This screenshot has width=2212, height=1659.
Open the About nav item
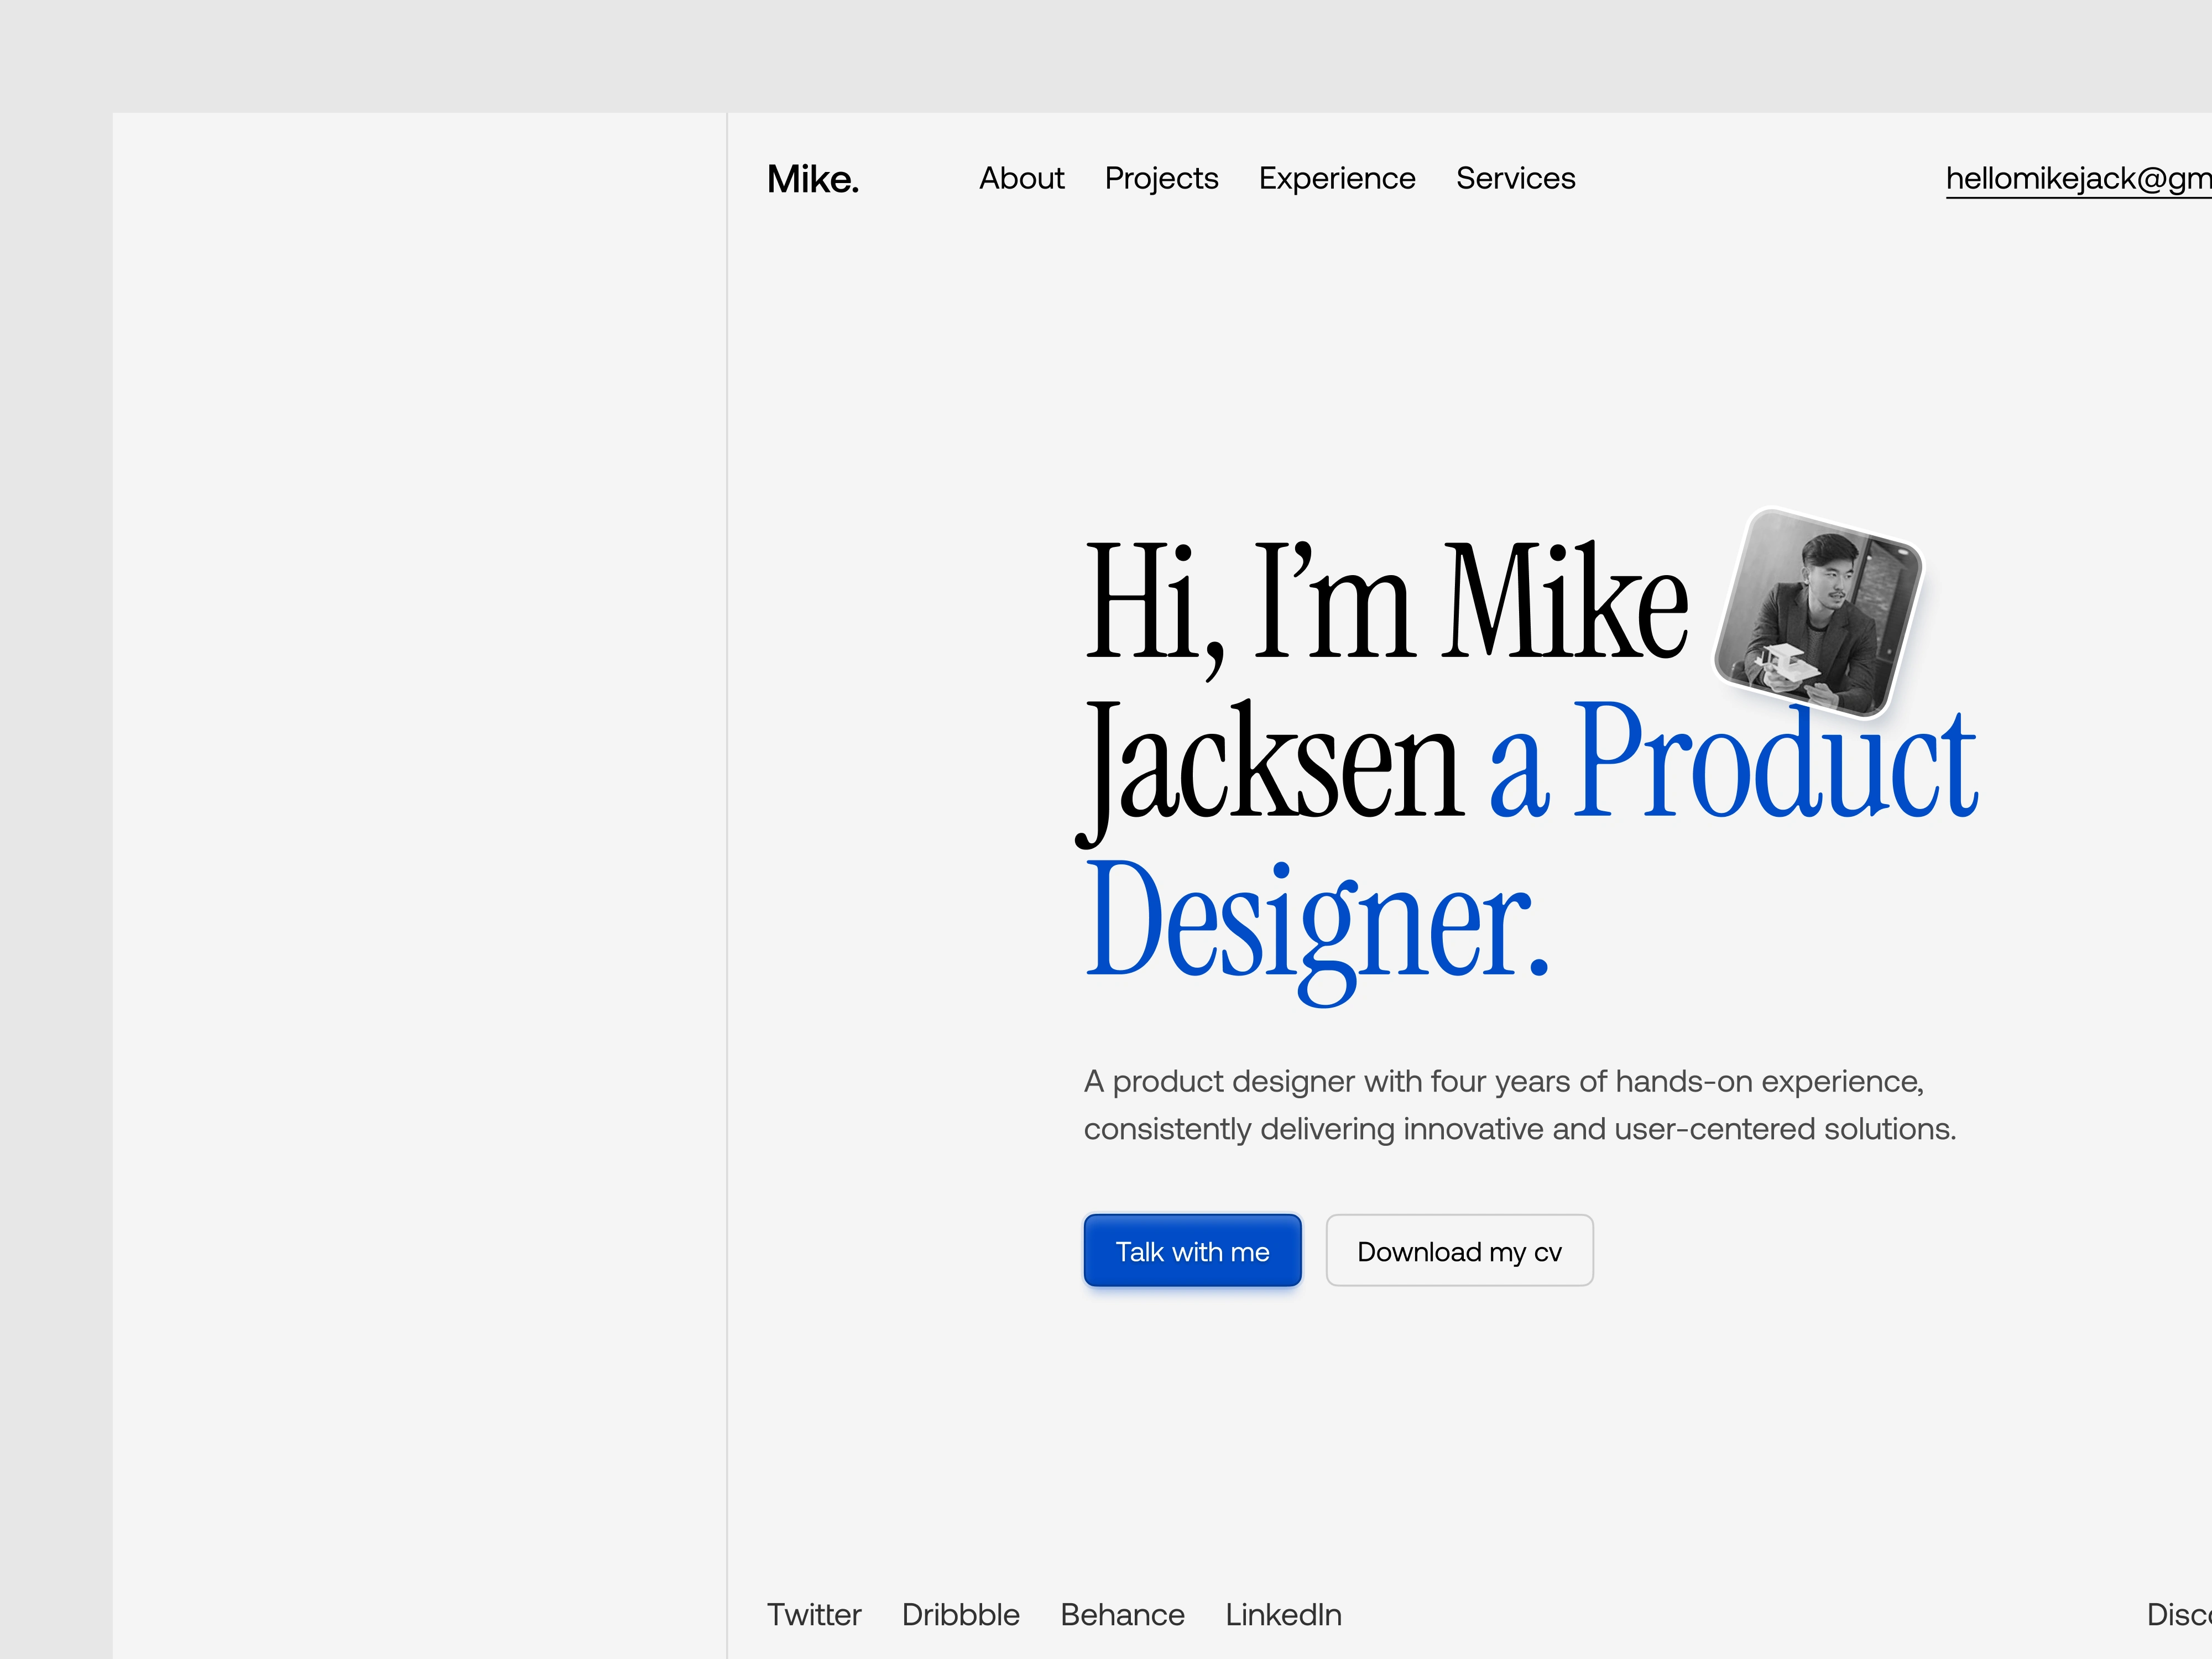point(1021,179)
